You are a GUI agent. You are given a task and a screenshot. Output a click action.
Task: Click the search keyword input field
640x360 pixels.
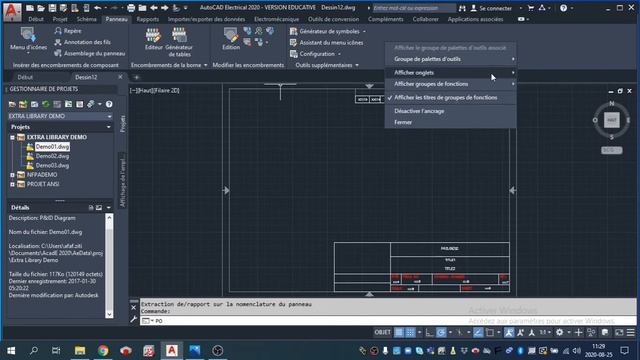[x=414, y=8]
